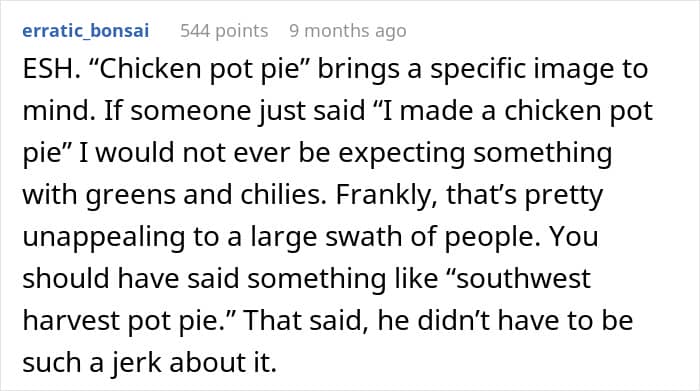Open the 9 months ago timestamp permalink
This screenshot has width=700, height=391.
tap(348, 31)
